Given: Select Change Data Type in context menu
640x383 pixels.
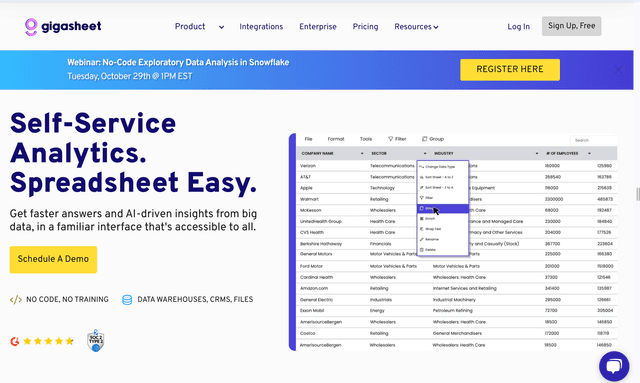Looking at the screenshot, I should coord(442,167).
